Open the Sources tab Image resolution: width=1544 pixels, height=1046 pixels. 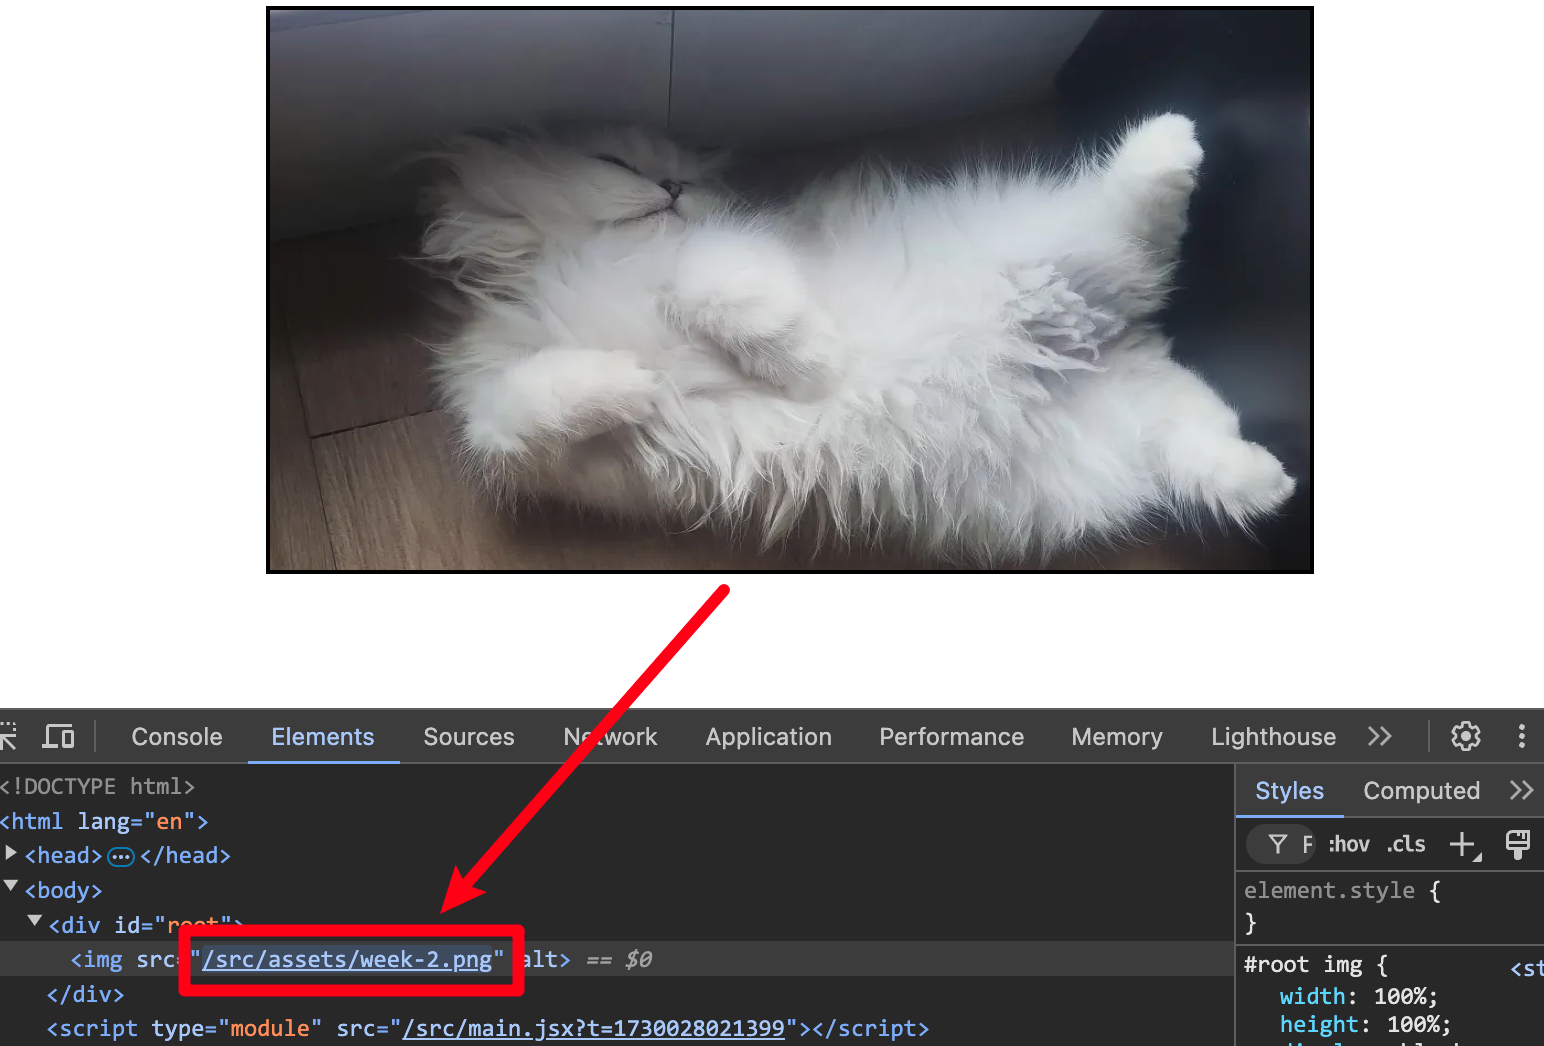point(469,737)
